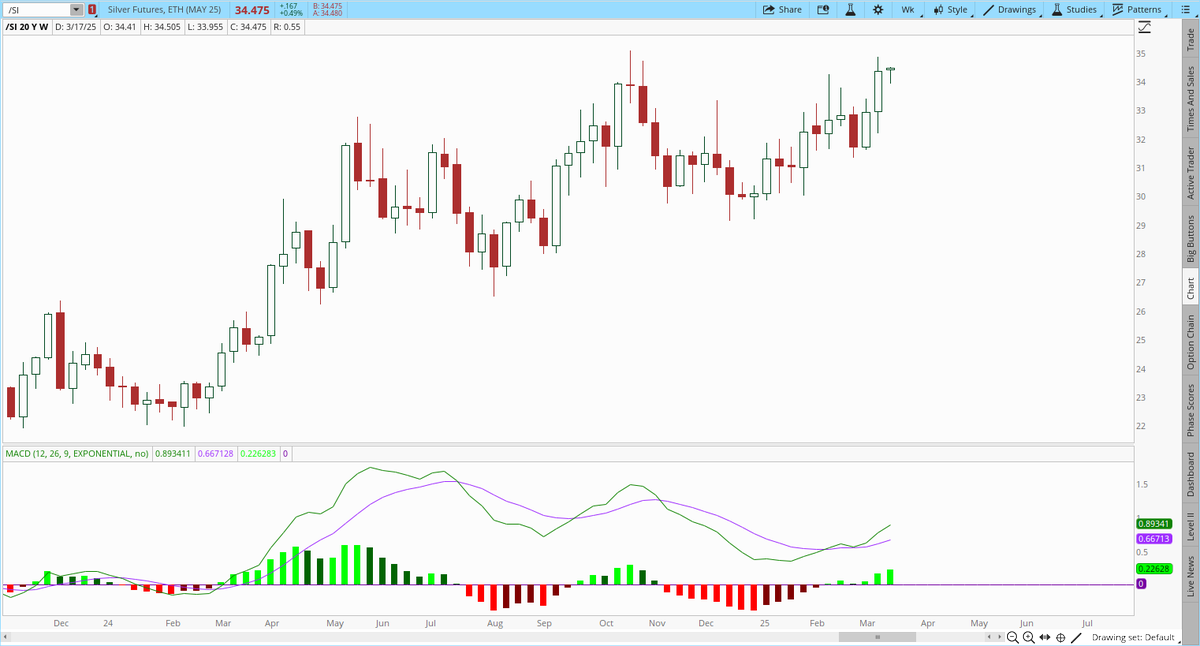Open chart settings gear icon
The width and height of the screenshot is (1200, 646).
877,9
